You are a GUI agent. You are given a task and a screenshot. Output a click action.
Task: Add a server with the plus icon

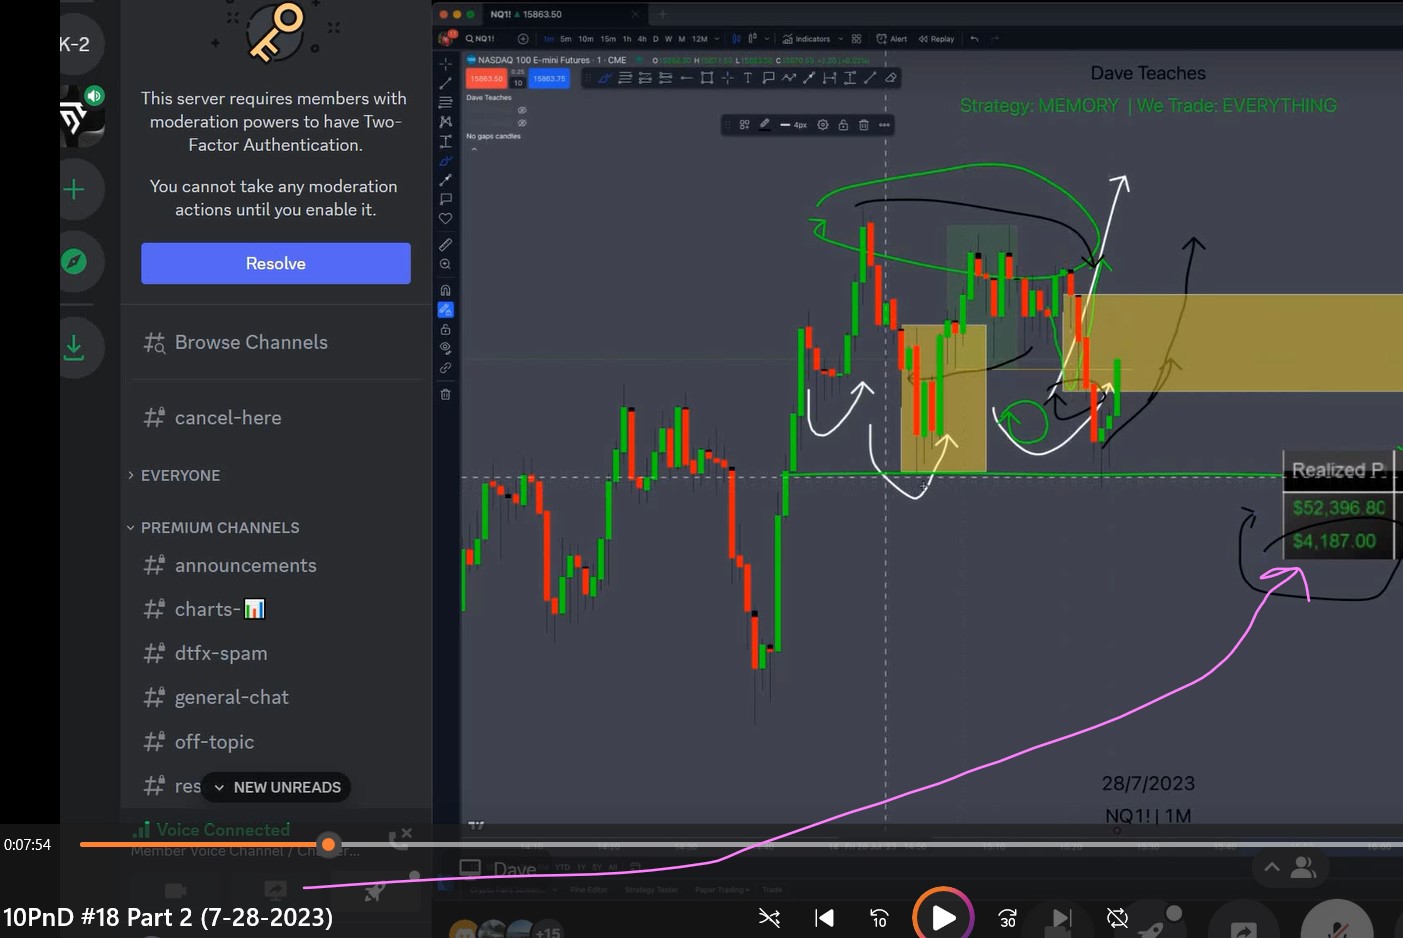click(74, 190)
